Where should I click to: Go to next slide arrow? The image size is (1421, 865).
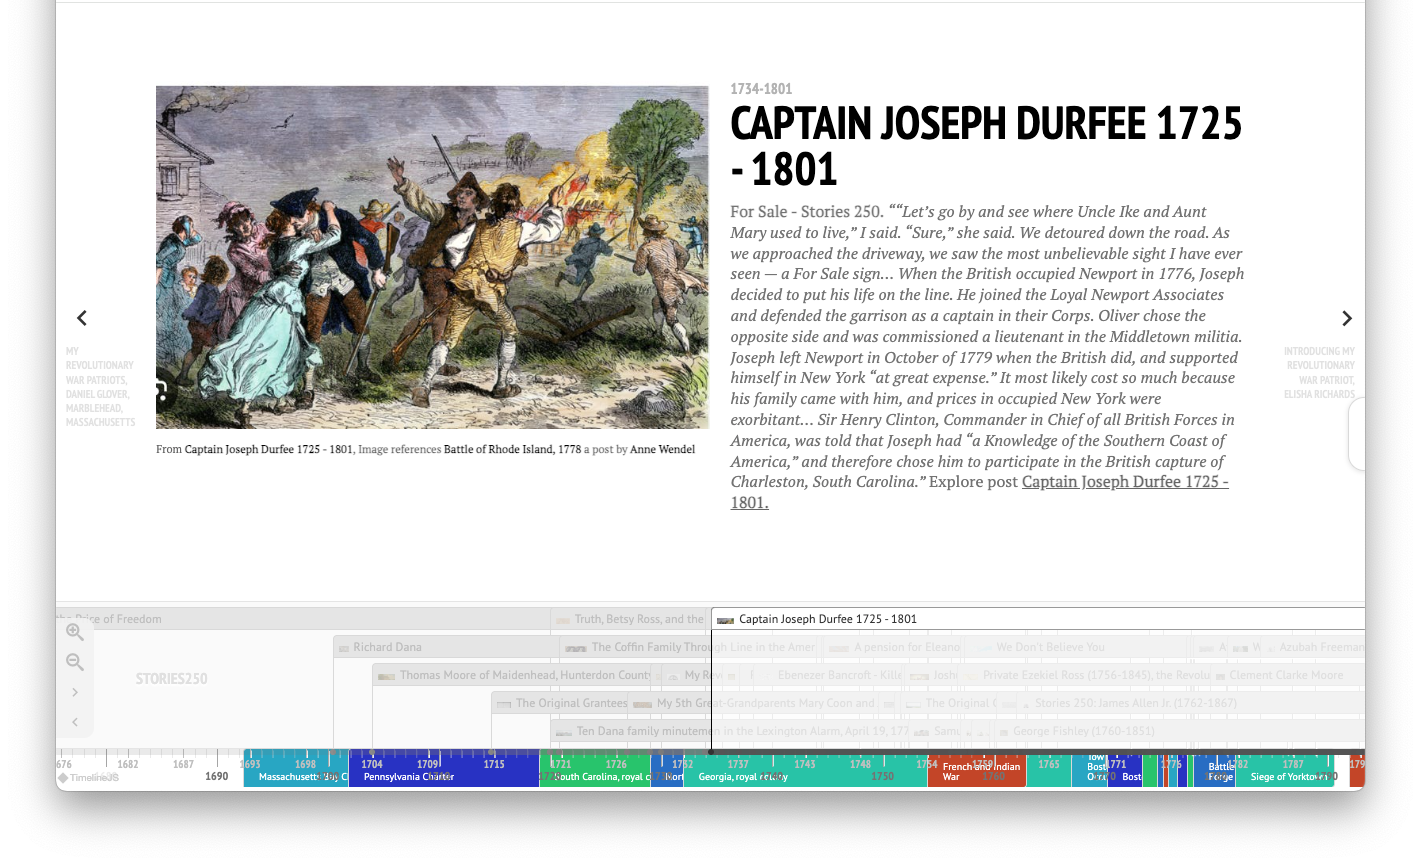1346,318
